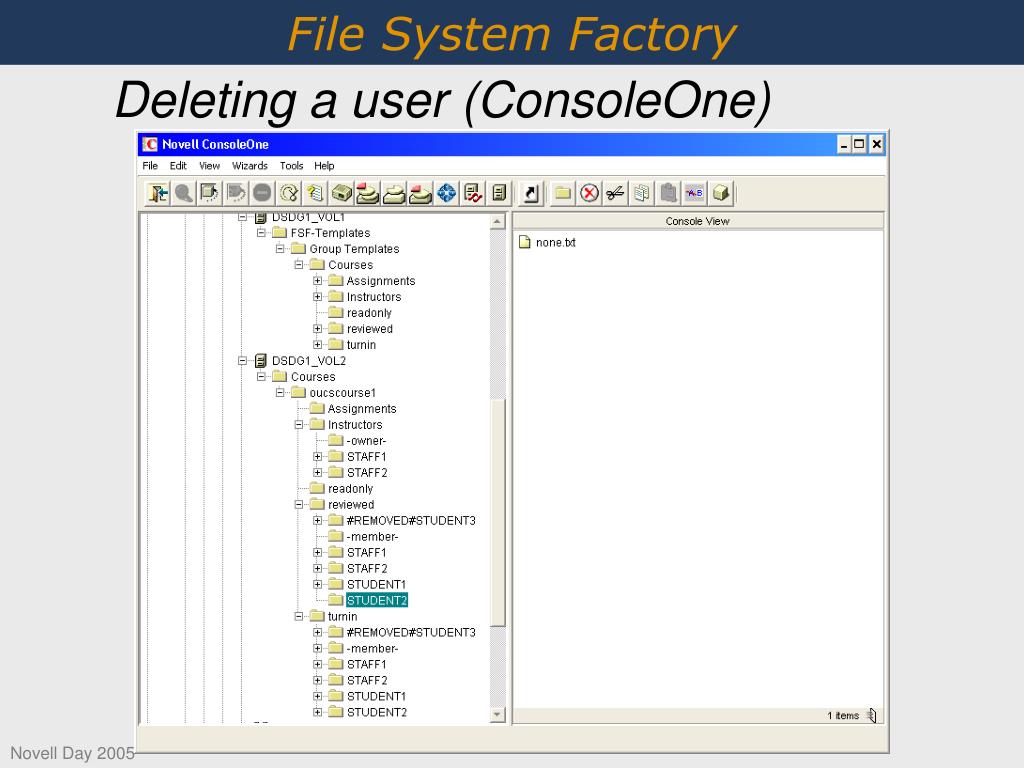Click the cabinet icon left of shortcut arrow
This screenshot has height=768, width=1024.
[499, 193]
